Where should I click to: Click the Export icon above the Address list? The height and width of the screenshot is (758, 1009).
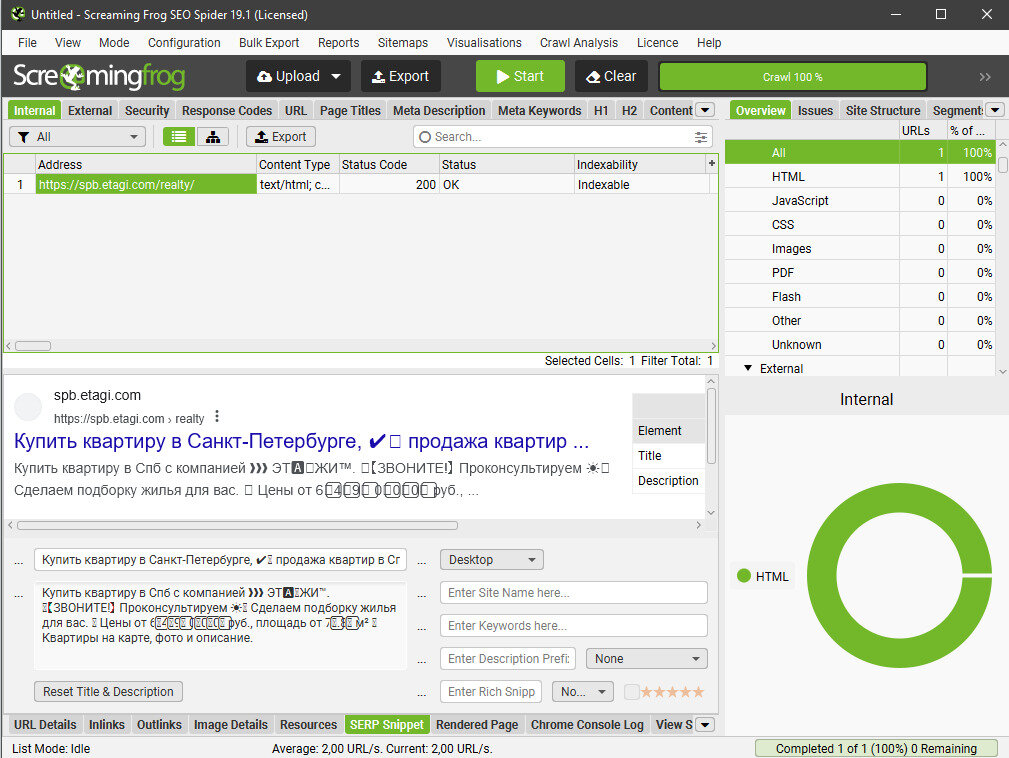click(x=280, y=136)
